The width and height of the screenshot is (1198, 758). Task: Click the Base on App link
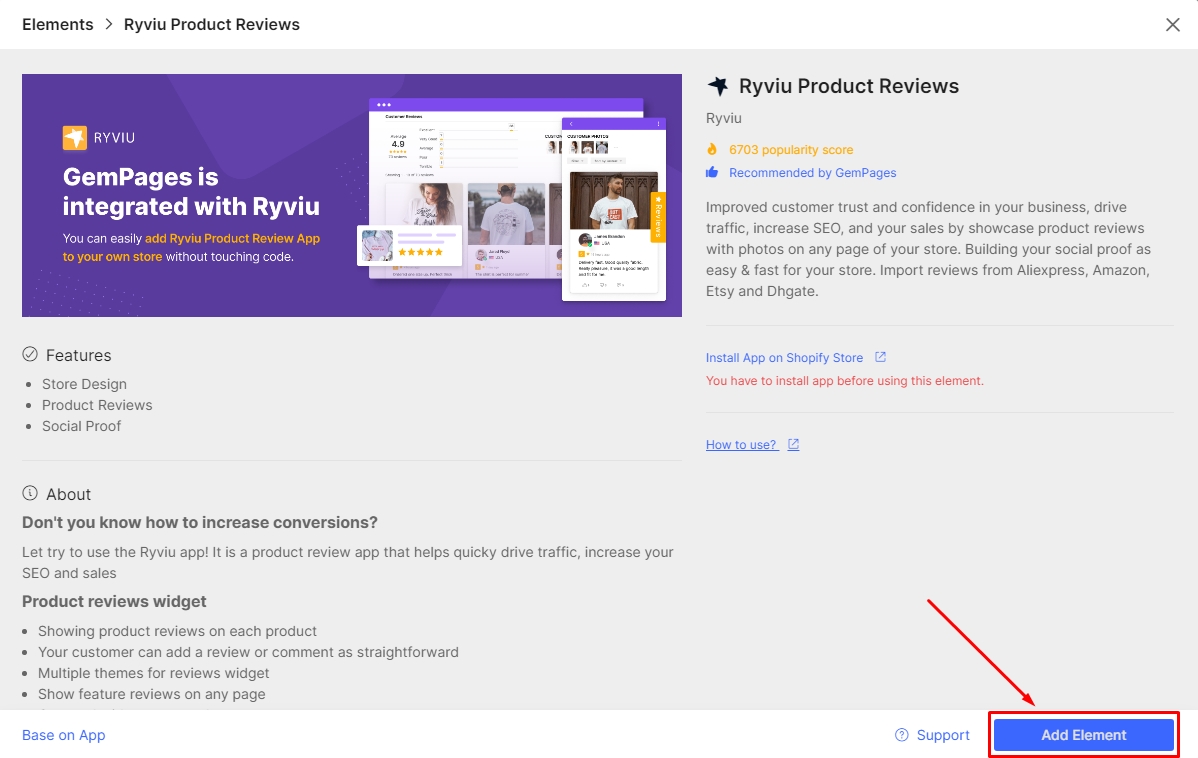(x=63, y=735)
